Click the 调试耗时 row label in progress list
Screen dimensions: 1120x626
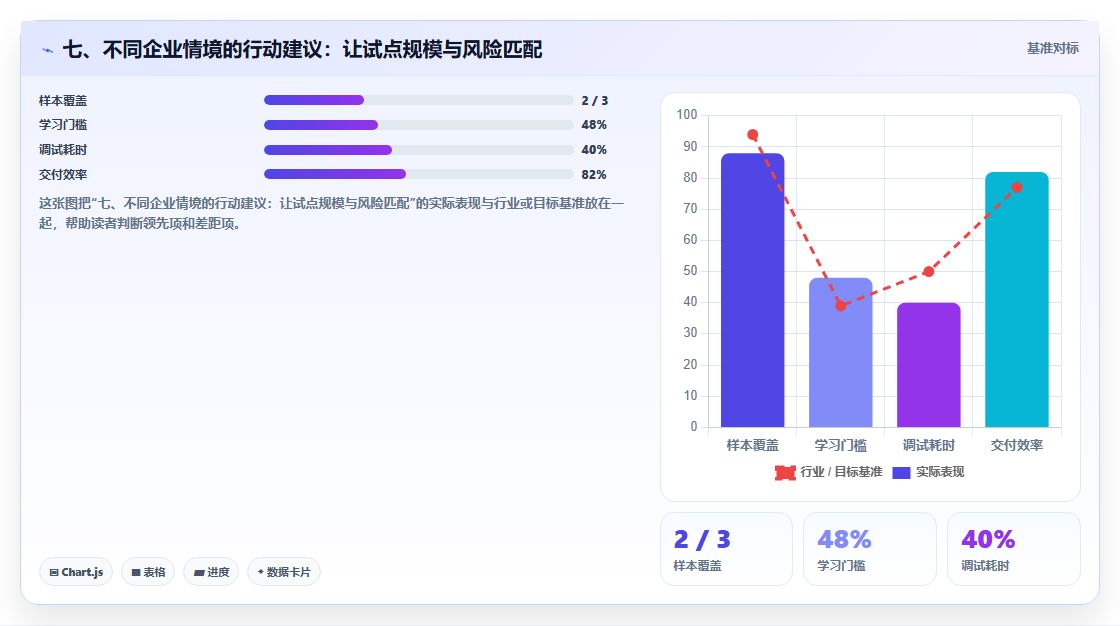click(x=63, y=150)
